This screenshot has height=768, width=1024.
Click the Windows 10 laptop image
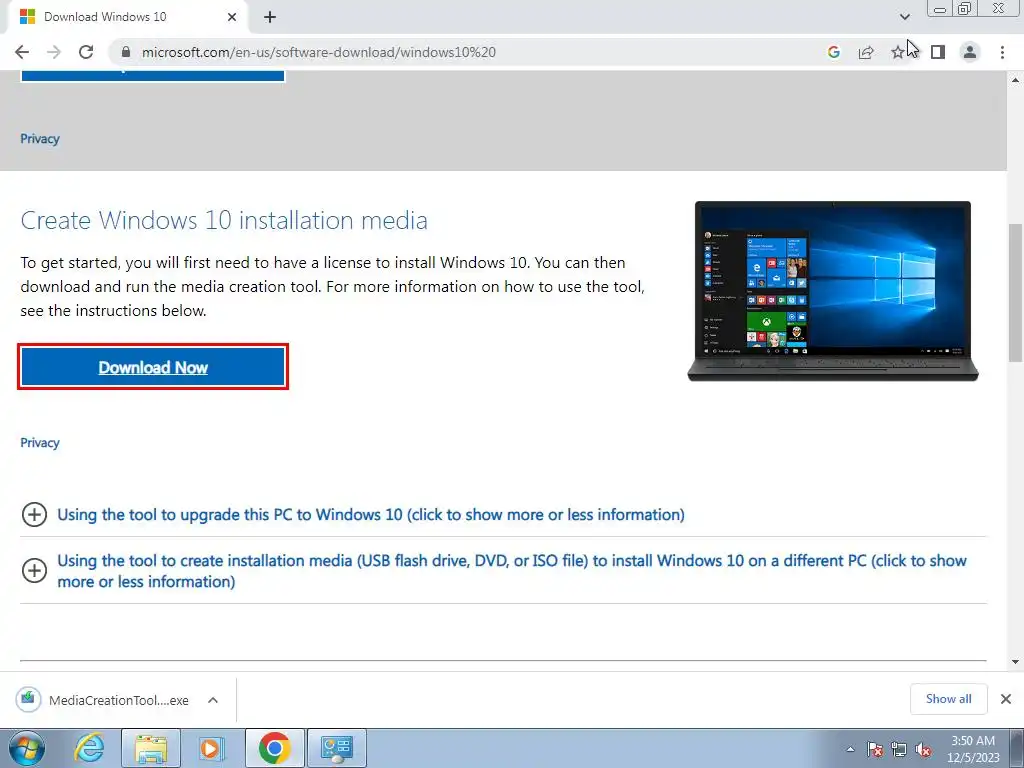pyautogui.click(x=833, y=291)
